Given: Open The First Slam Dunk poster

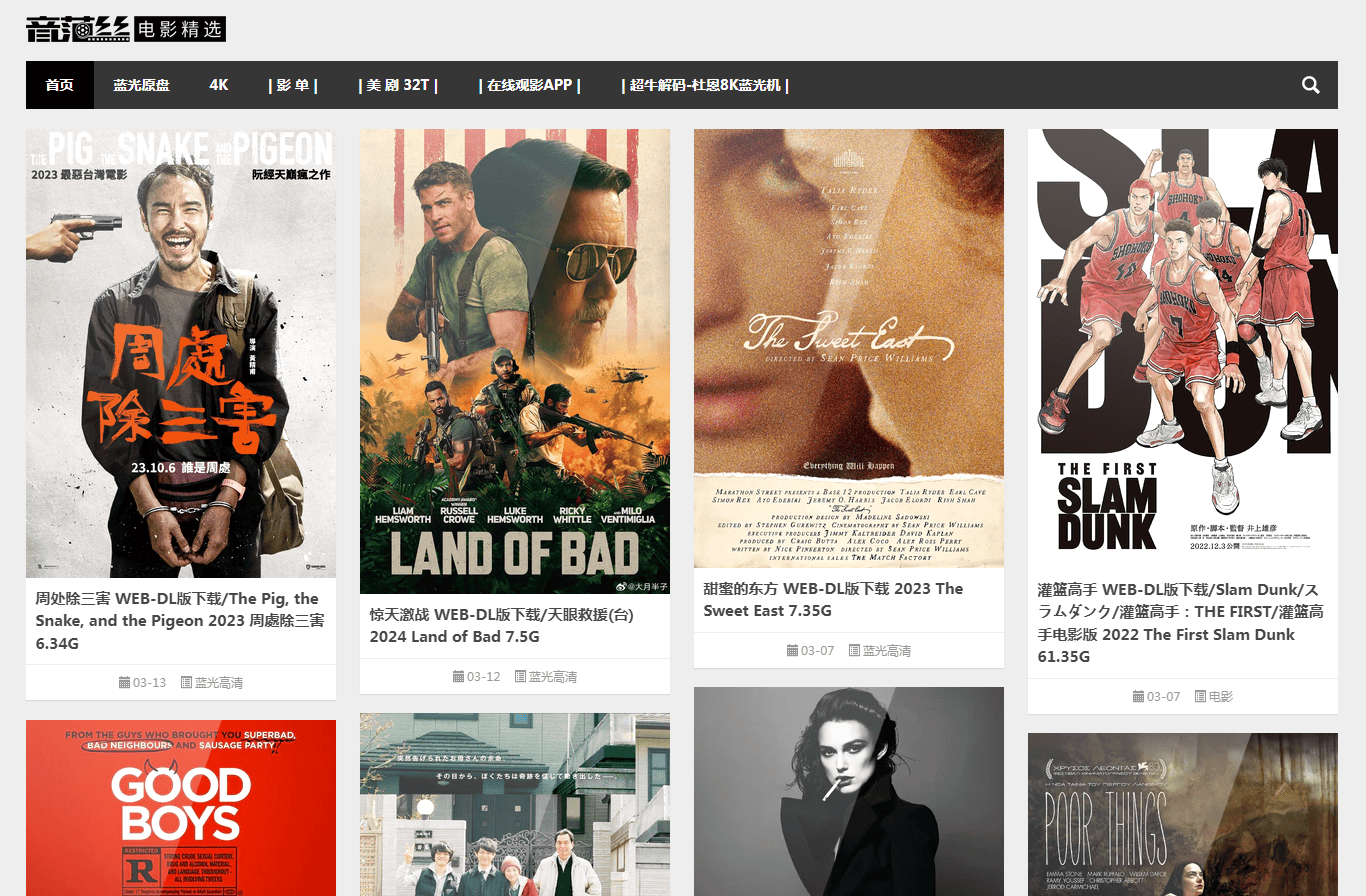Looking at the screenshot, I should click(1183, 349).
